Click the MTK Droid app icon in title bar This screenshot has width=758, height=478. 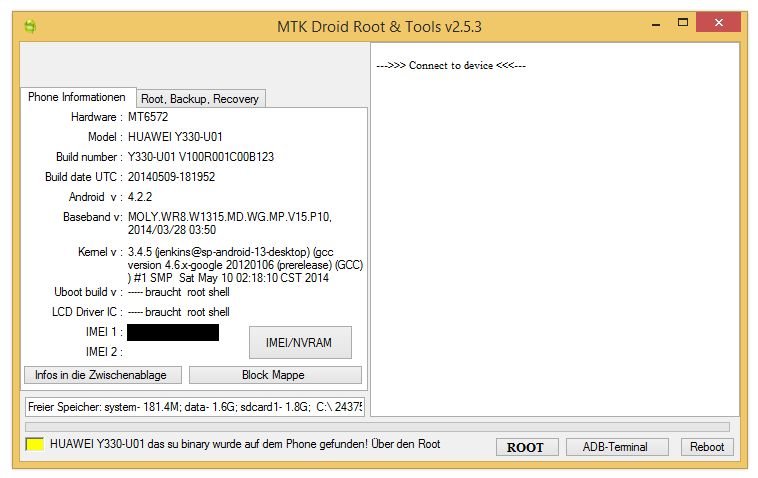(30, 26)
